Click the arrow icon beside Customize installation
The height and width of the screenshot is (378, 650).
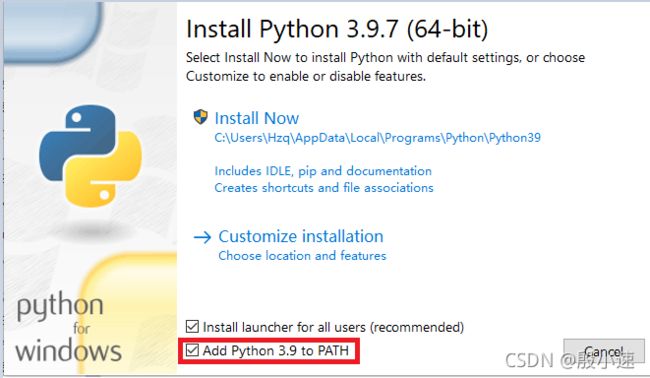click(x=202, y=237)
